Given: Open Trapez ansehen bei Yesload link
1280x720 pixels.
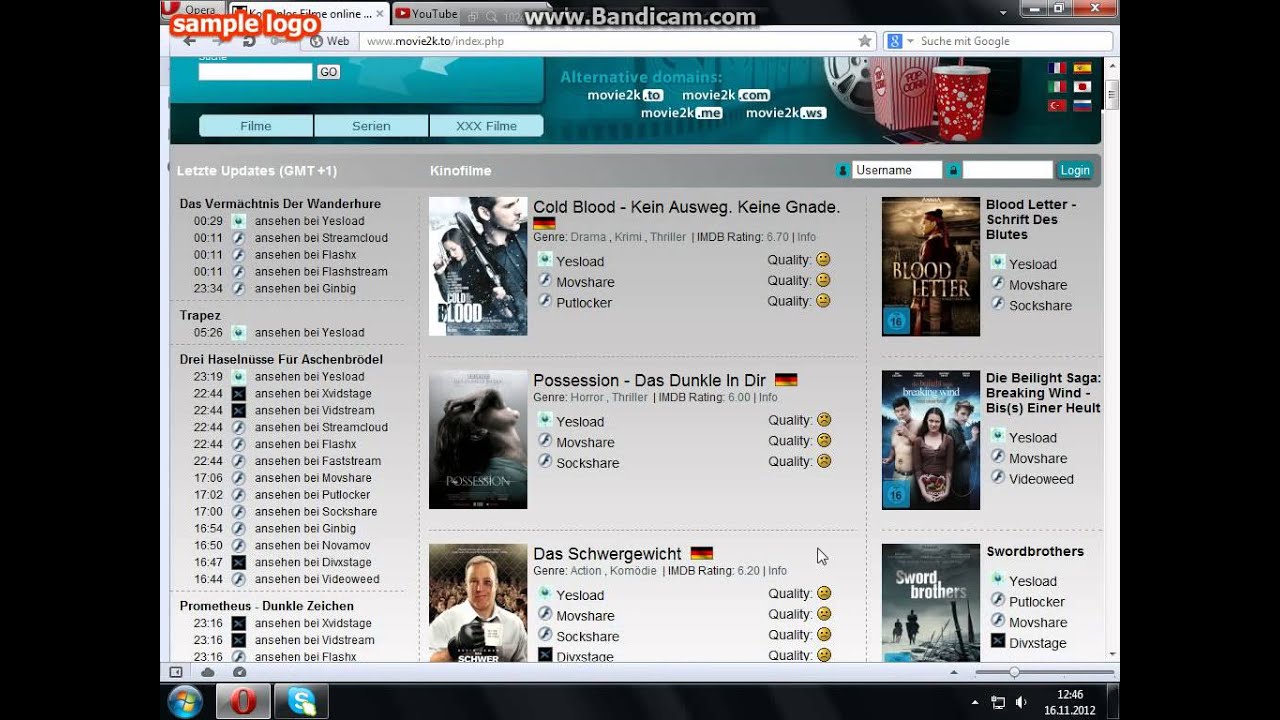Looking at the screenshot, I should 309,333.
